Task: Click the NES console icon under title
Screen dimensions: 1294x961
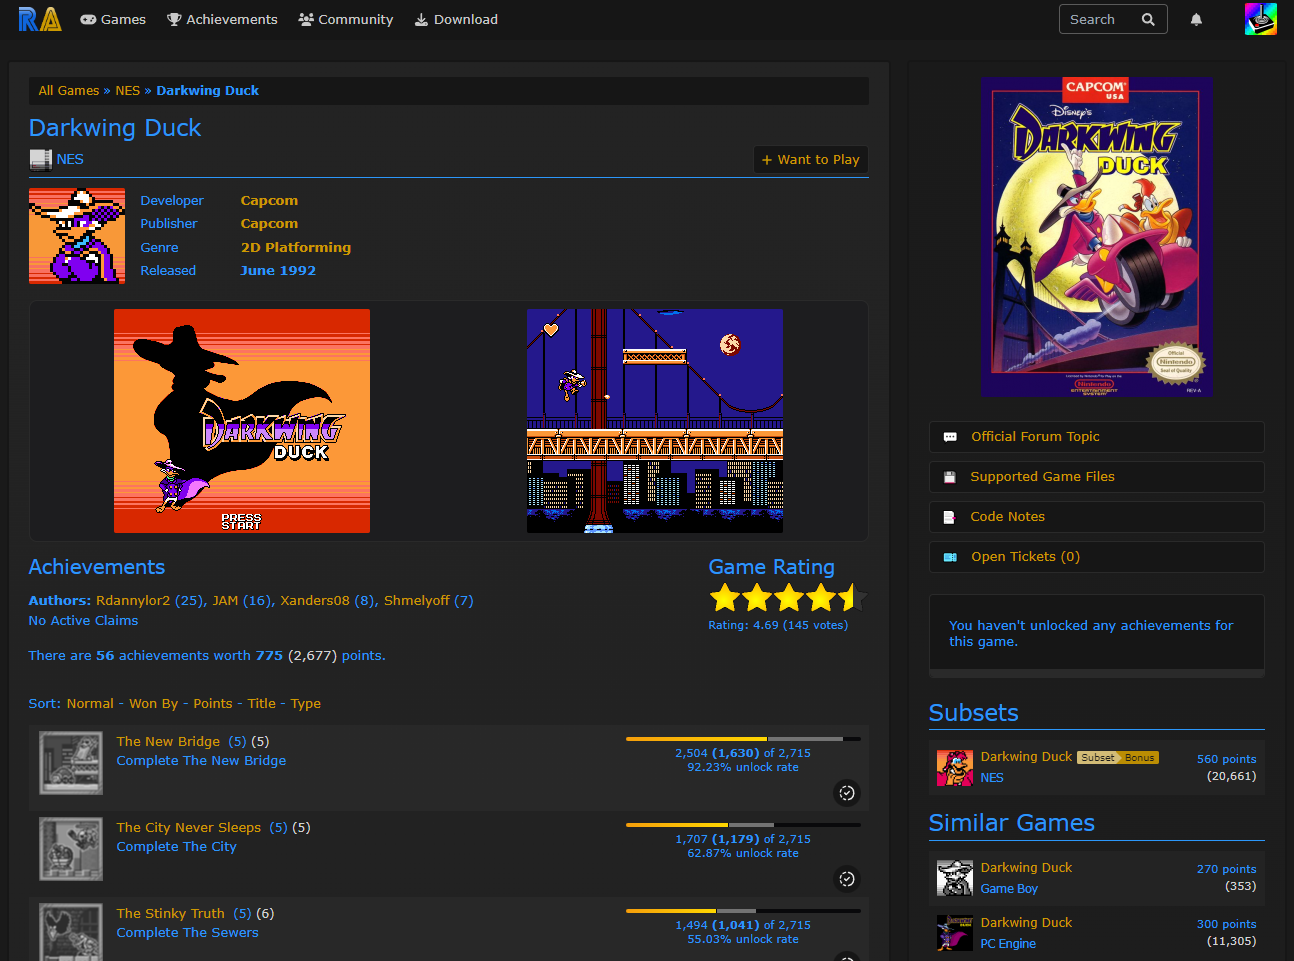Action: 40,159
